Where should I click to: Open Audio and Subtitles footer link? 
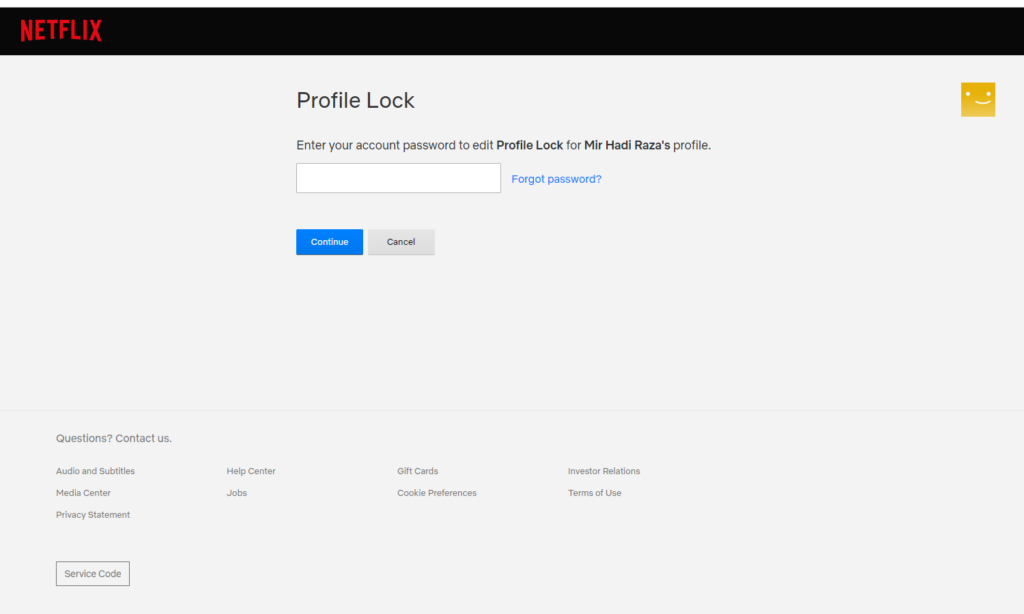click(95, 471)
